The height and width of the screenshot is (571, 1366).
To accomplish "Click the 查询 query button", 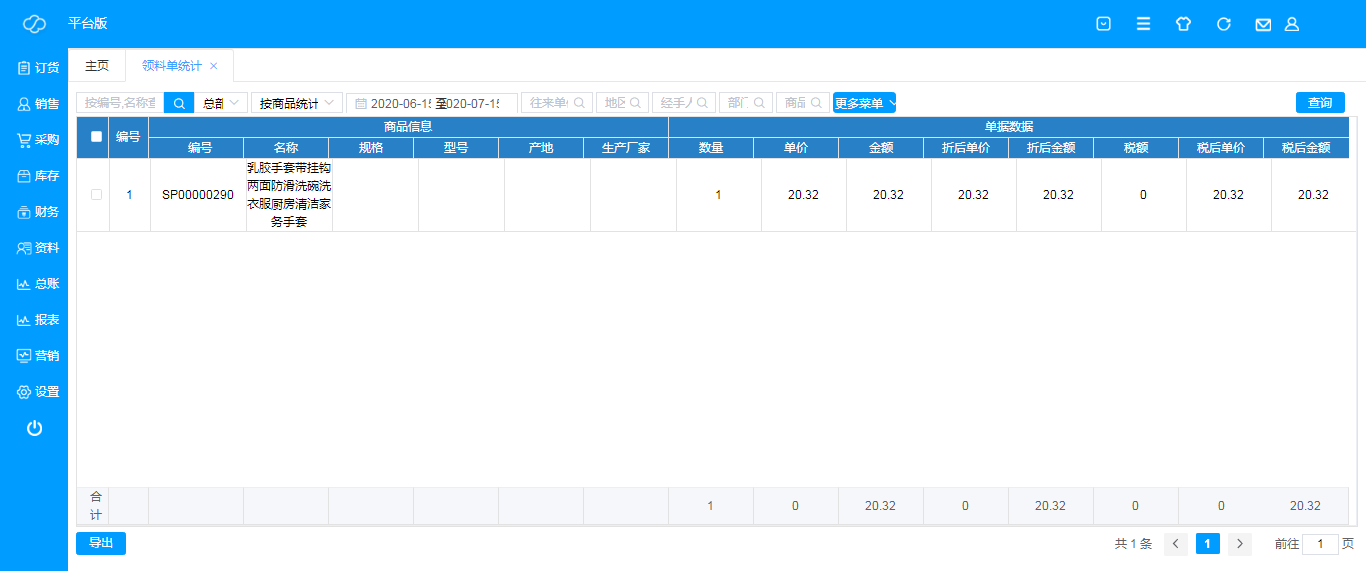I will (1320, 103).
